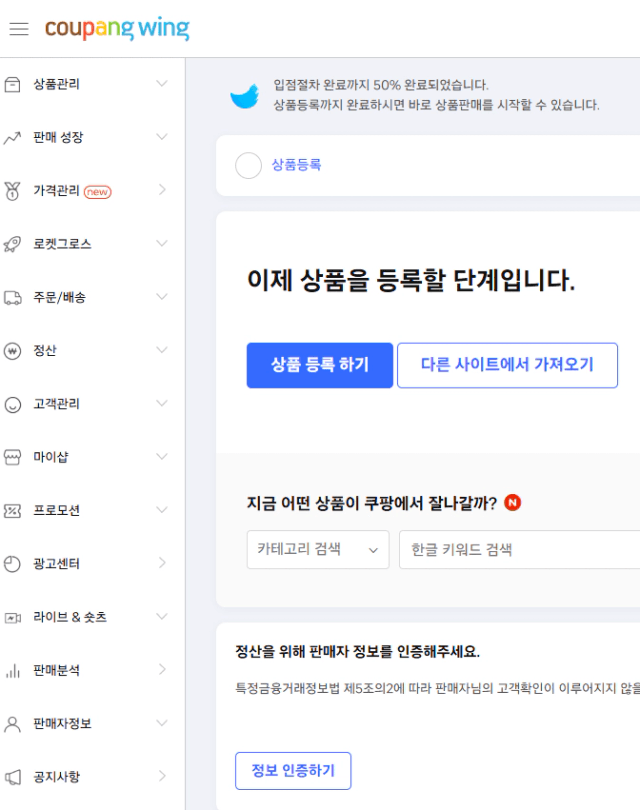
Task: Open the hamburger menu icon
Action: click(19, 29)
